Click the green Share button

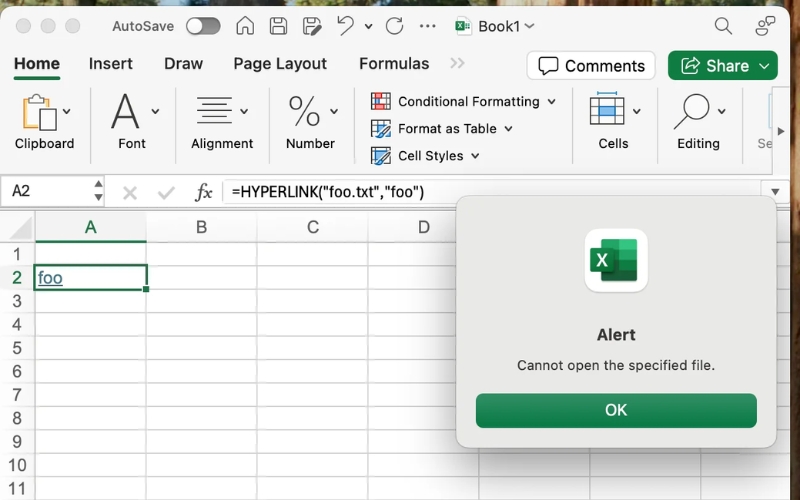(x=722, y=65)
